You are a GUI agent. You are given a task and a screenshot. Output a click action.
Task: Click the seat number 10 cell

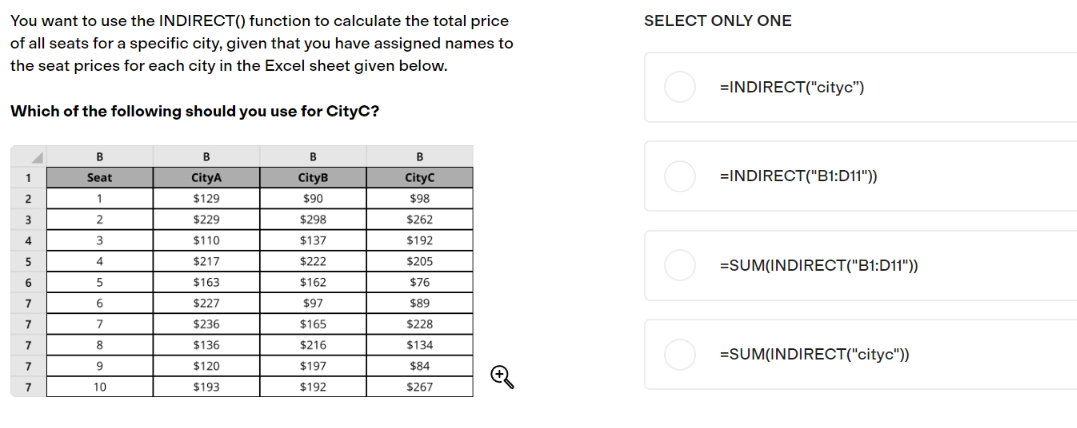100,387
